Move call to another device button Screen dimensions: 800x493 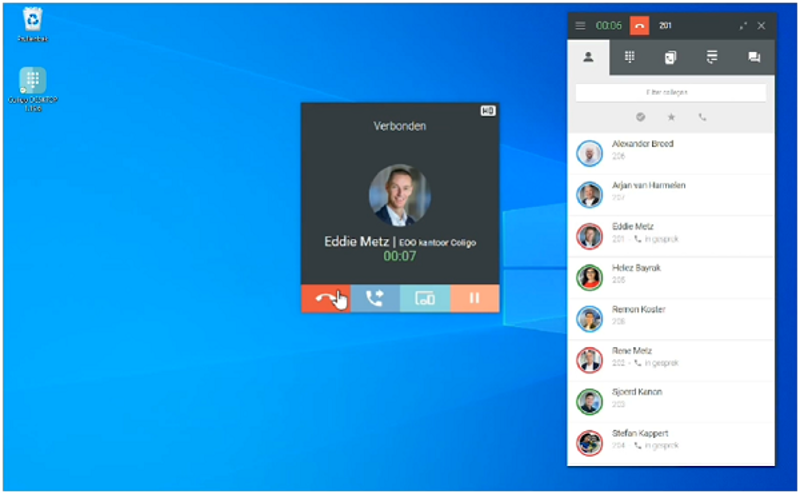coord(424,298)
